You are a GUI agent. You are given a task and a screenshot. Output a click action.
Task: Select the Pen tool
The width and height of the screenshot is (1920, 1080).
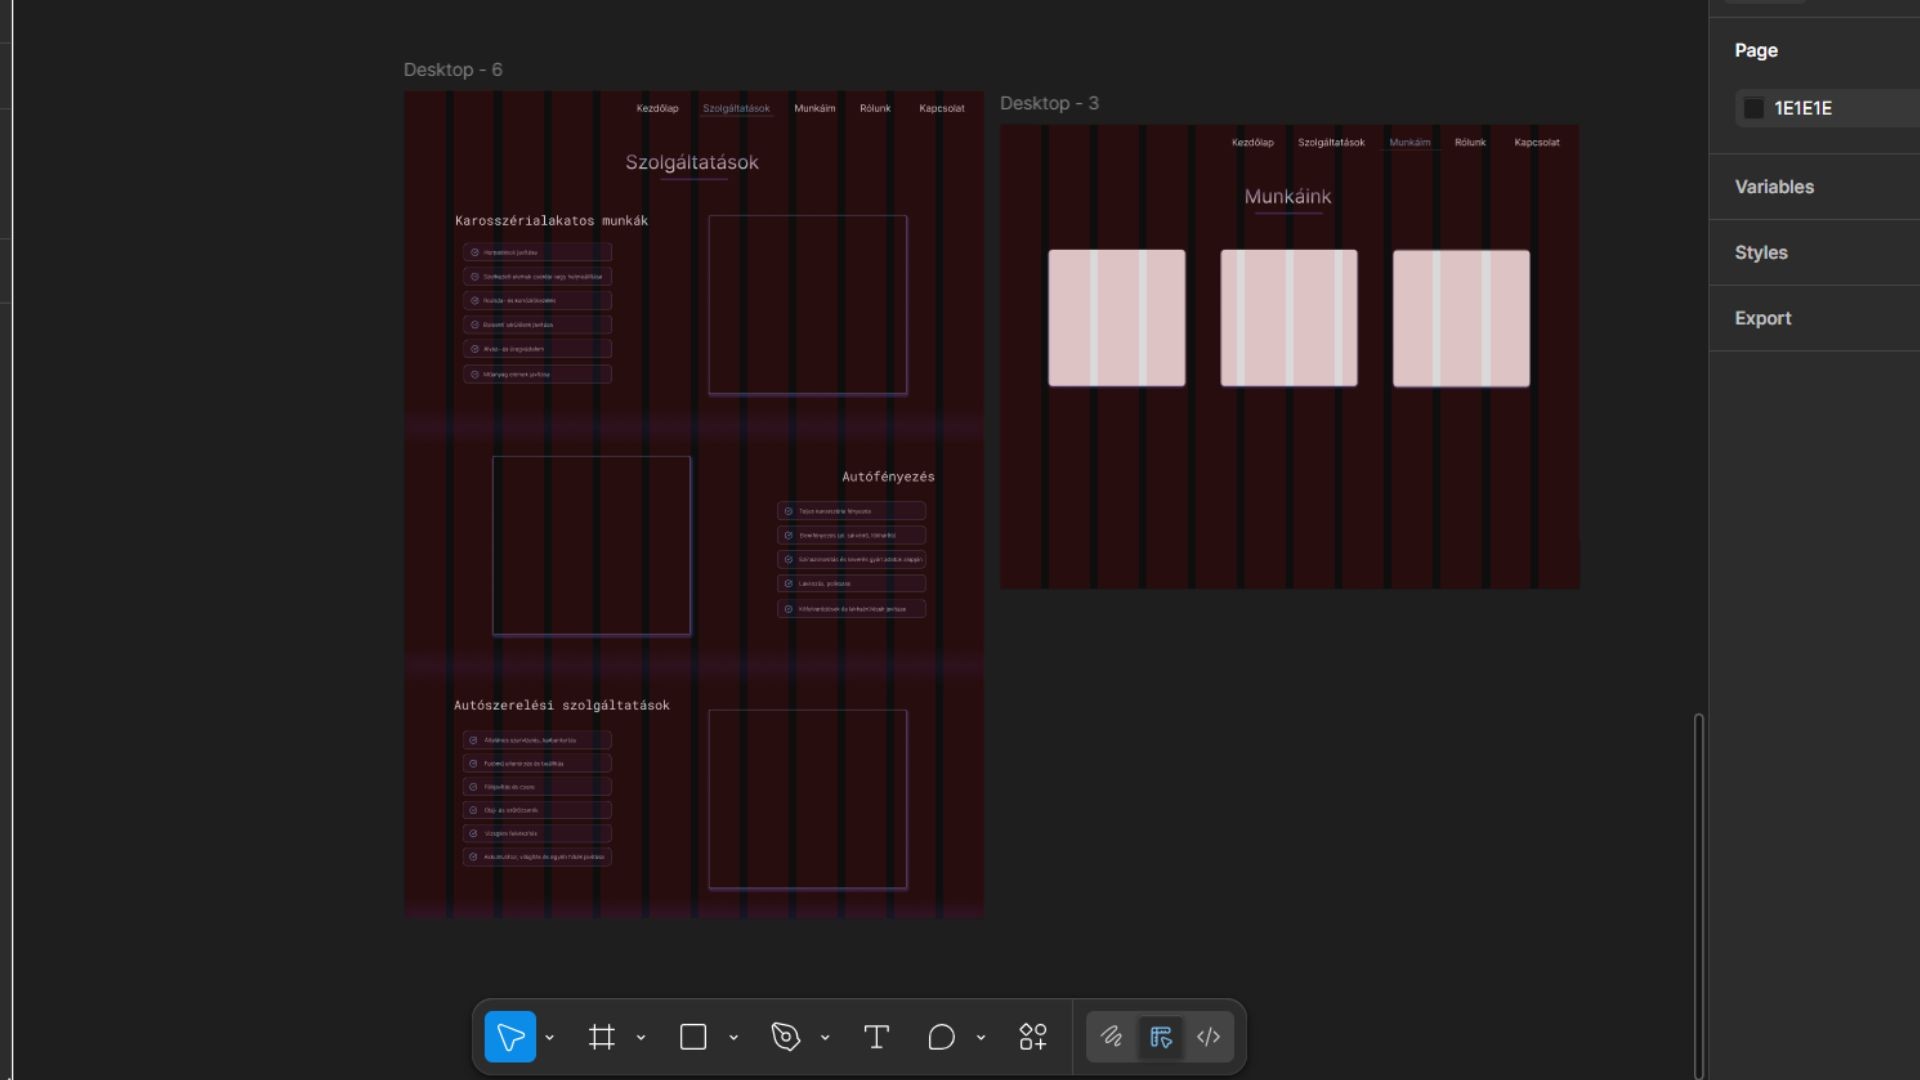click(786, 1037)
